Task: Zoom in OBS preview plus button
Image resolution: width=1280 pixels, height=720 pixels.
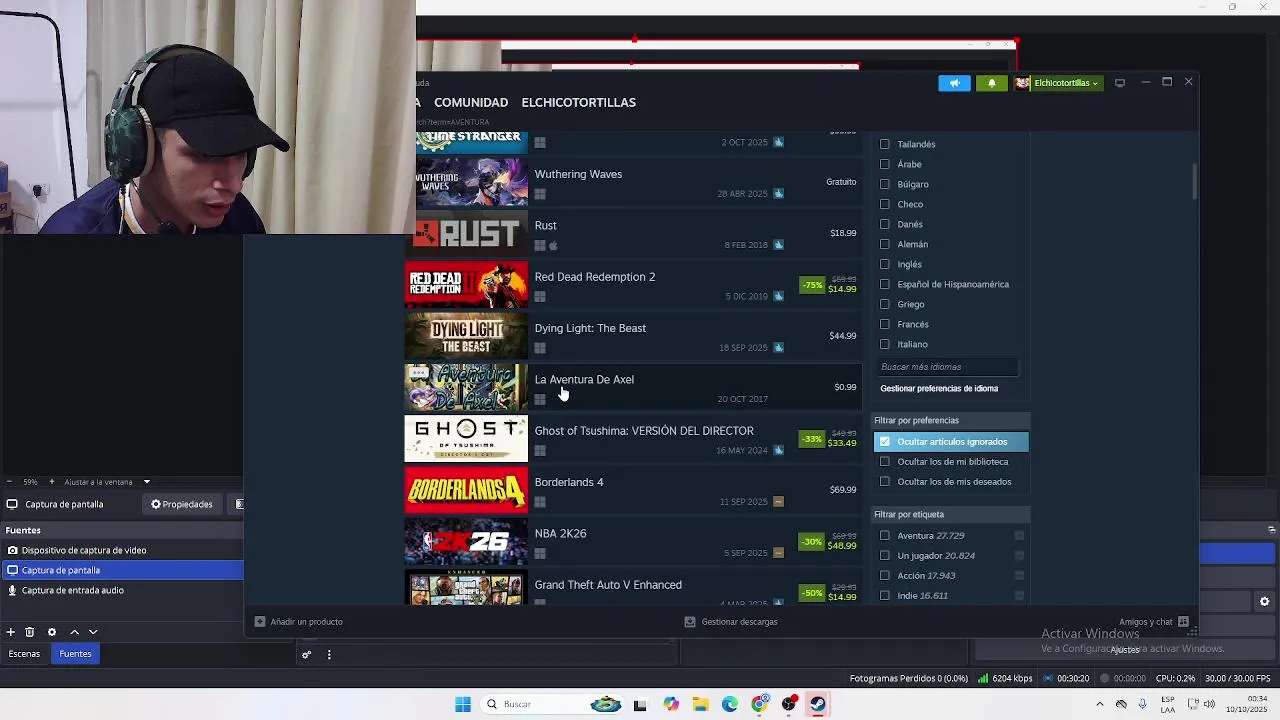Action: pos(51,482)
